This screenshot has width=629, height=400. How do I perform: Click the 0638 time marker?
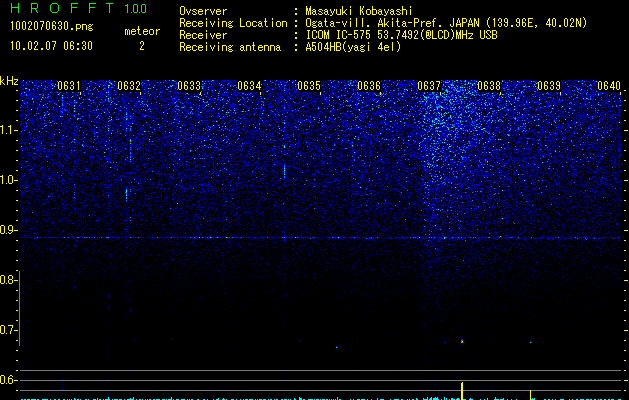[x=489, y=86]
